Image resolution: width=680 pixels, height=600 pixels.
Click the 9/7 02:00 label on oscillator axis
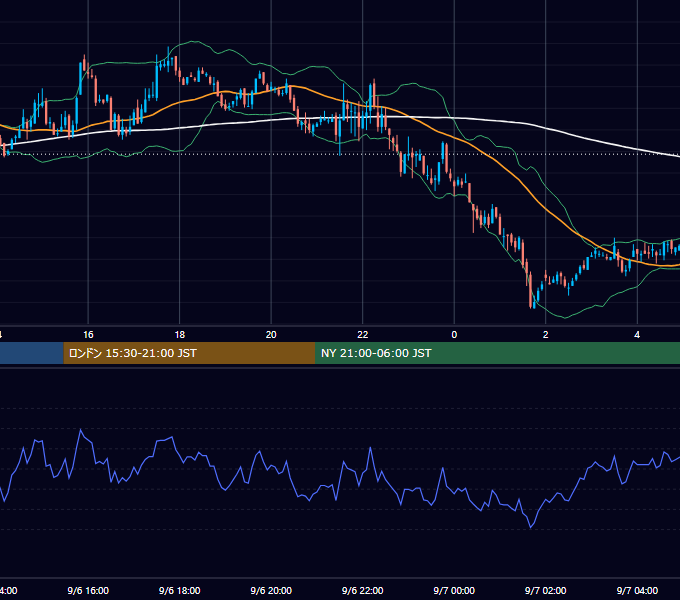click(x=546, y=590)
